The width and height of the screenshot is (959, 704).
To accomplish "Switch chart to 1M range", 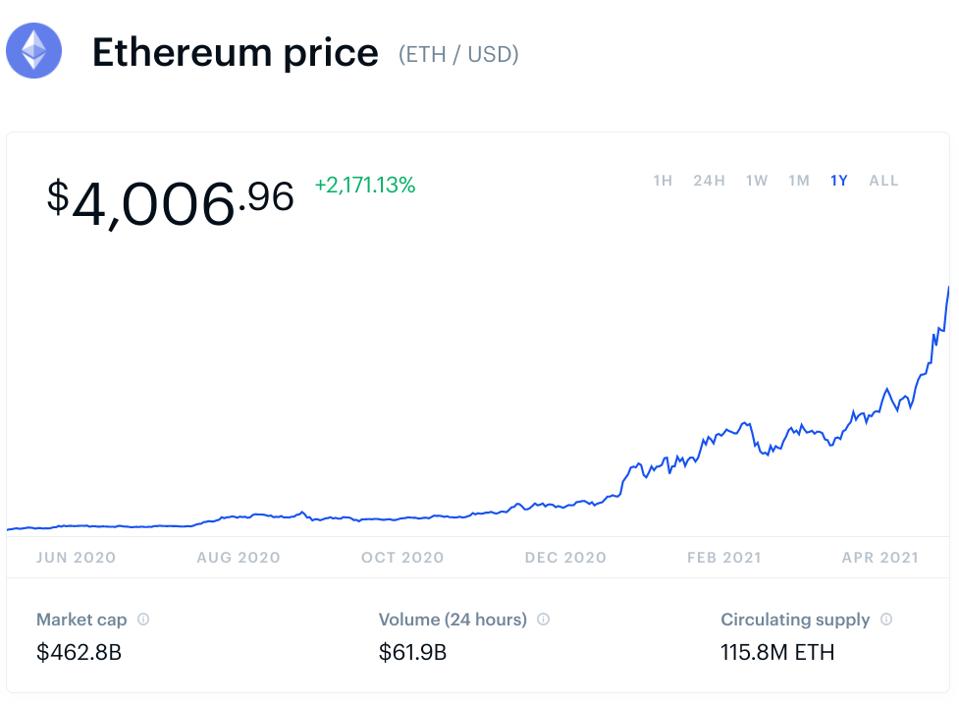I will [x=798, y=181].
